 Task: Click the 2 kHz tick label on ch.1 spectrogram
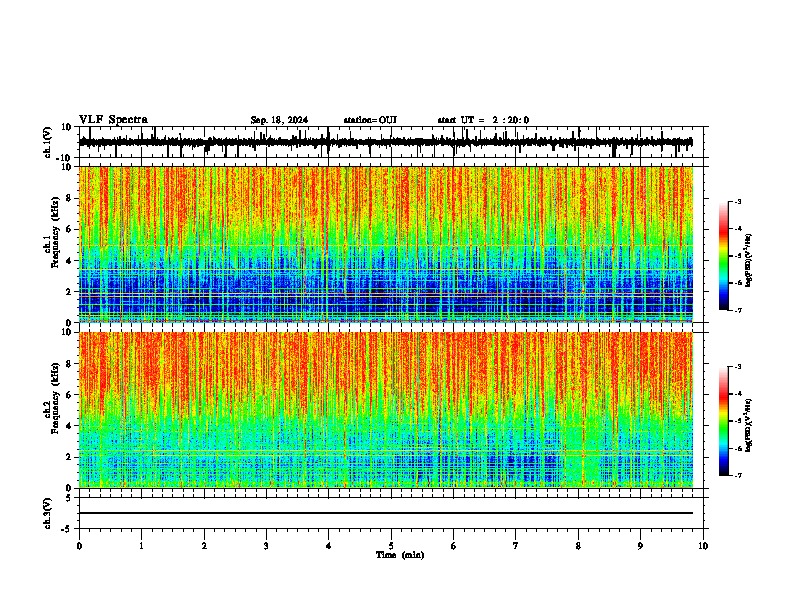pos(70,292)
